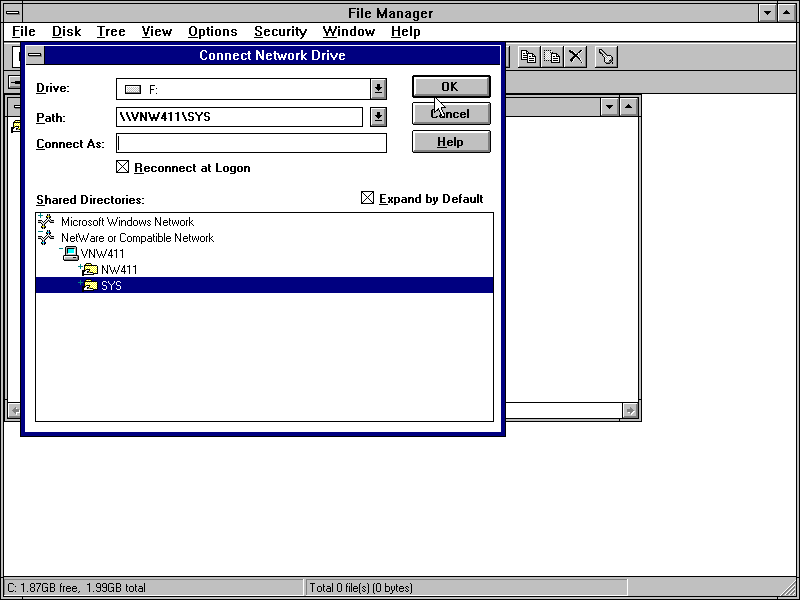Viewport: 800px width, 600px height.
Task: Click the "C: 1.87GB free" status text
Action: click(76, 588)
